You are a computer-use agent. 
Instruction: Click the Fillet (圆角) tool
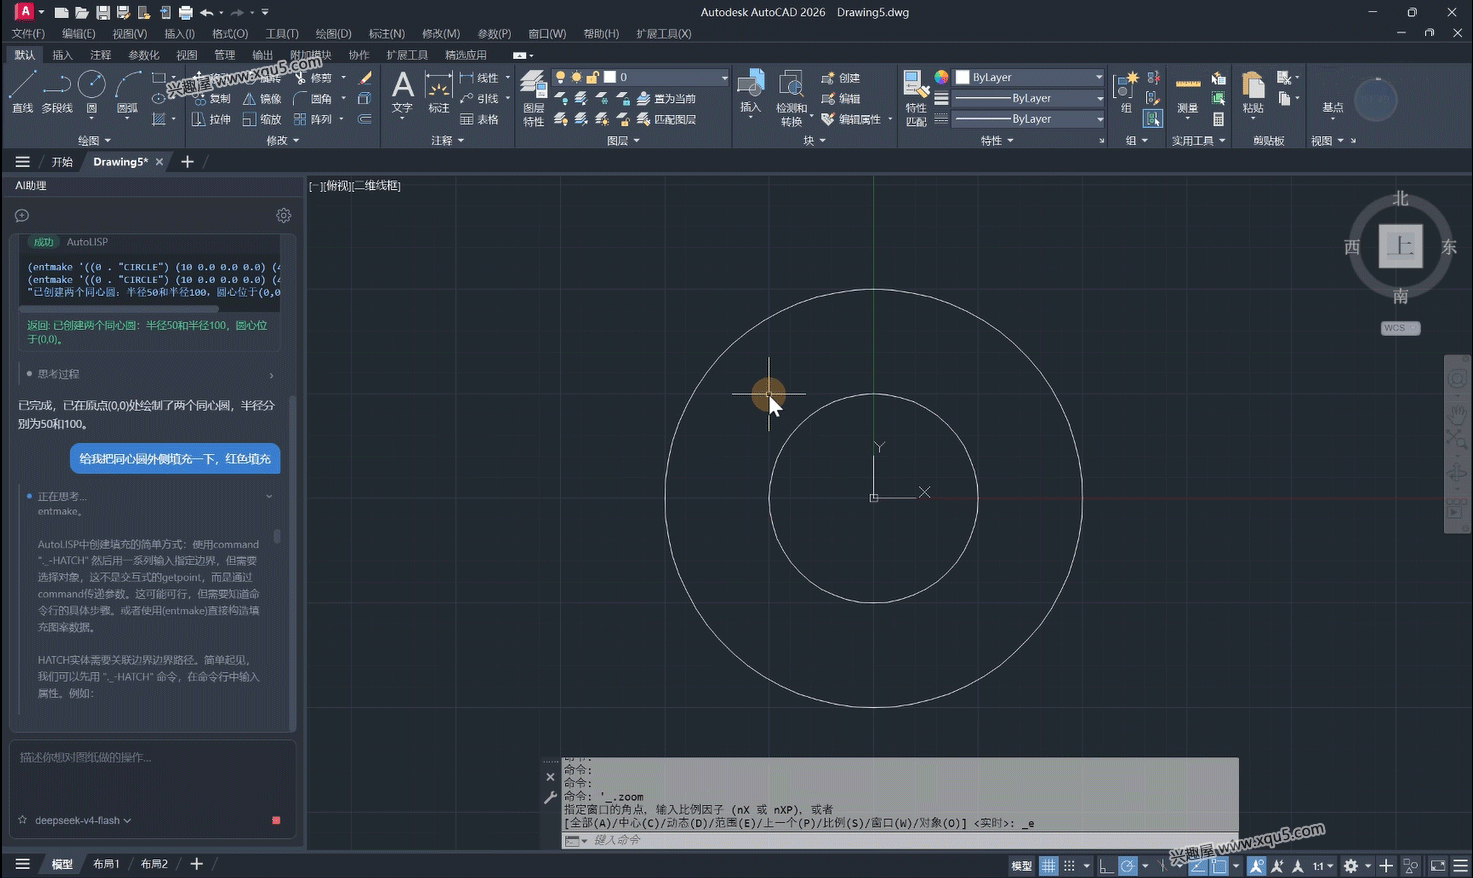(x=313, y=99)
